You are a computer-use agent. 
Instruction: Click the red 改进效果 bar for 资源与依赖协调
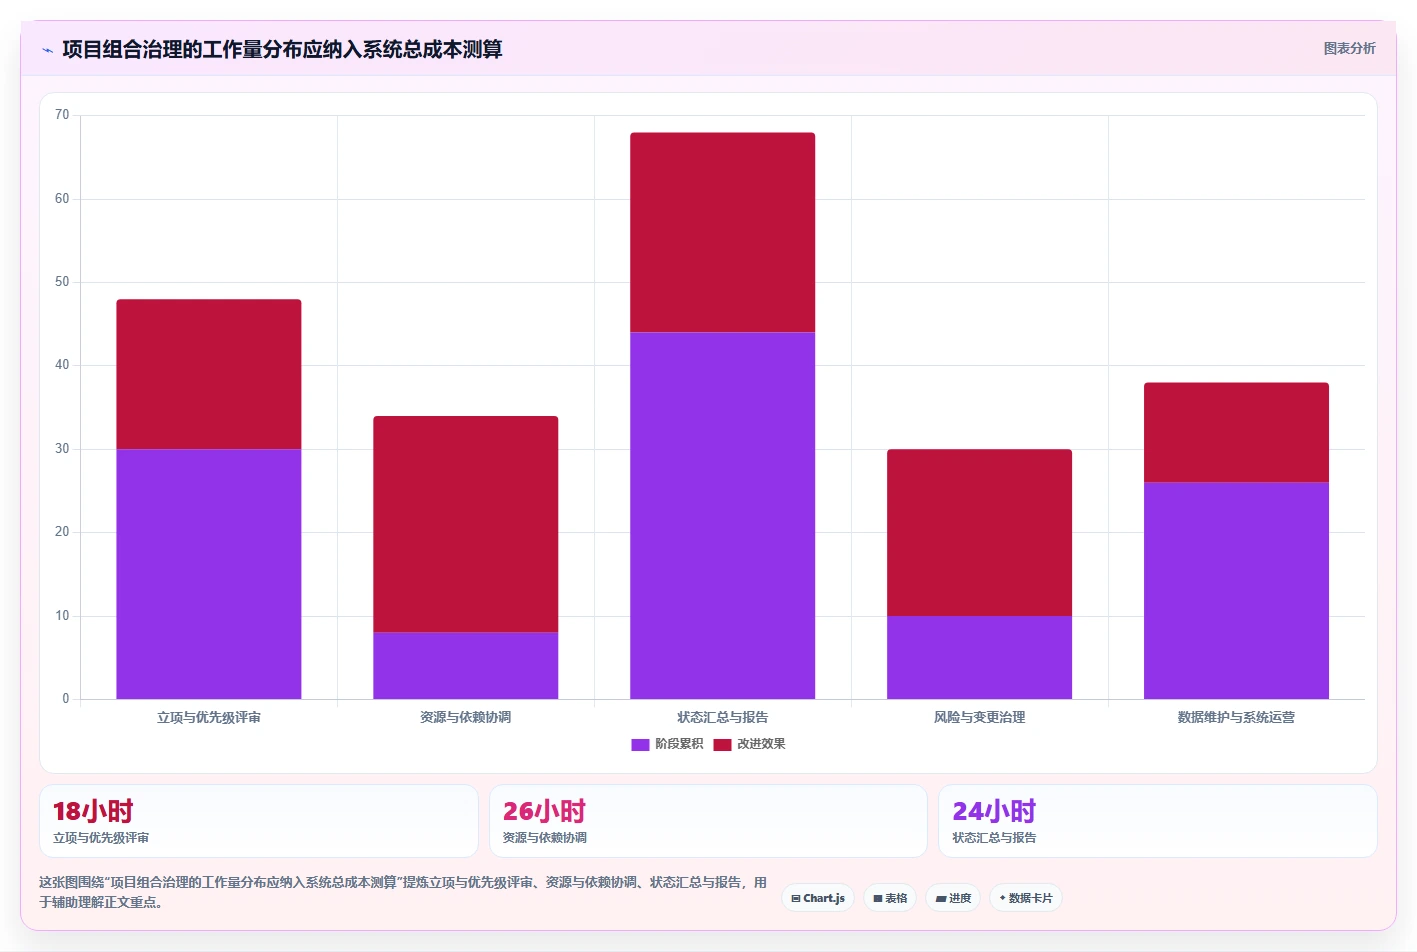tap(466, 524)
